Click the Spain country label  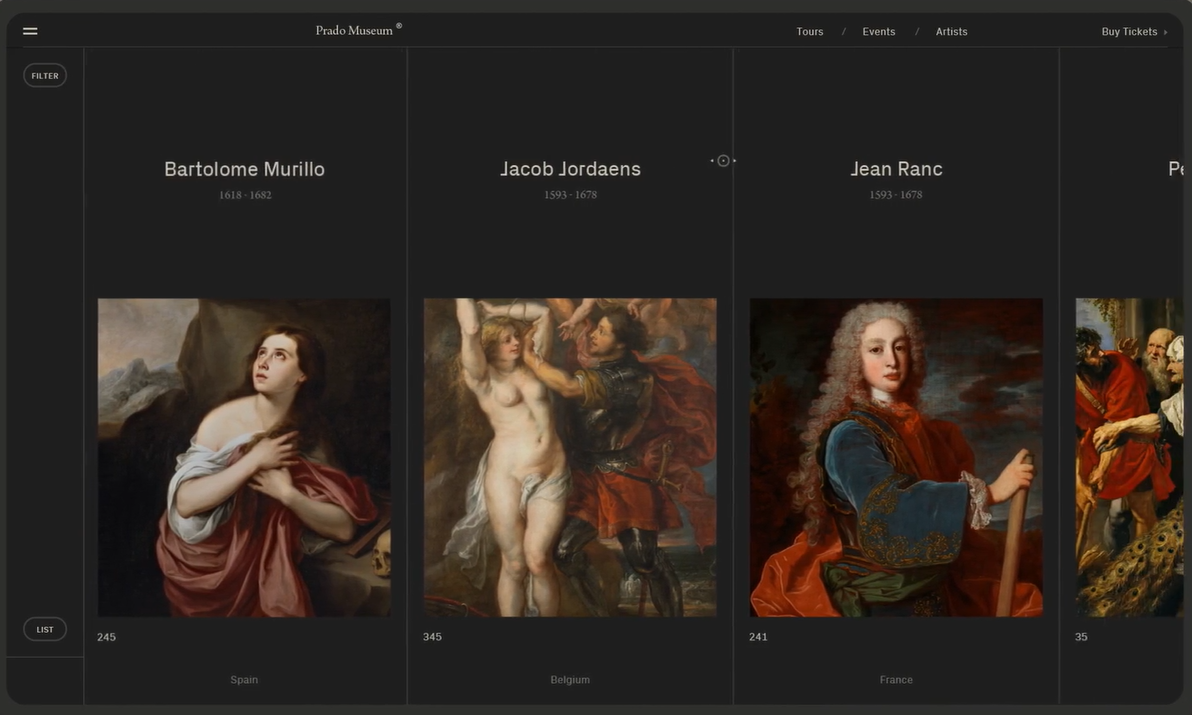244,680
